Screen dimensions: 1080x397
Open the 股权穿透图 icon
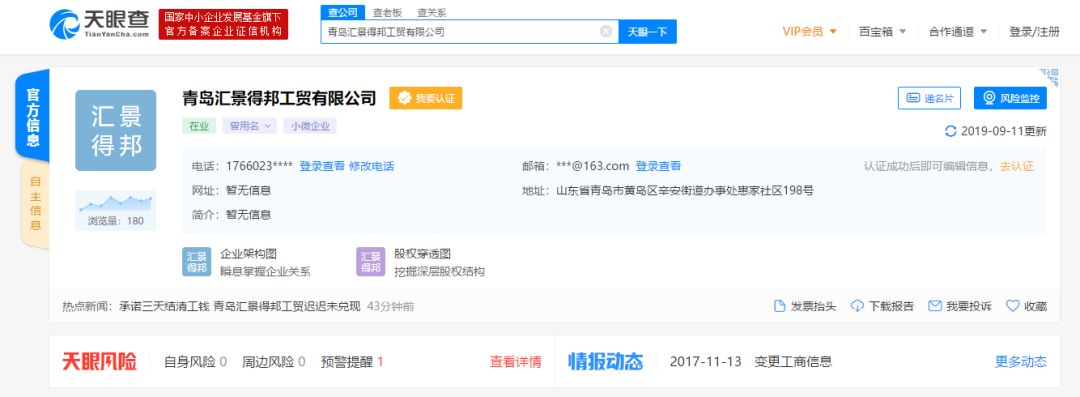pos(371,262)
